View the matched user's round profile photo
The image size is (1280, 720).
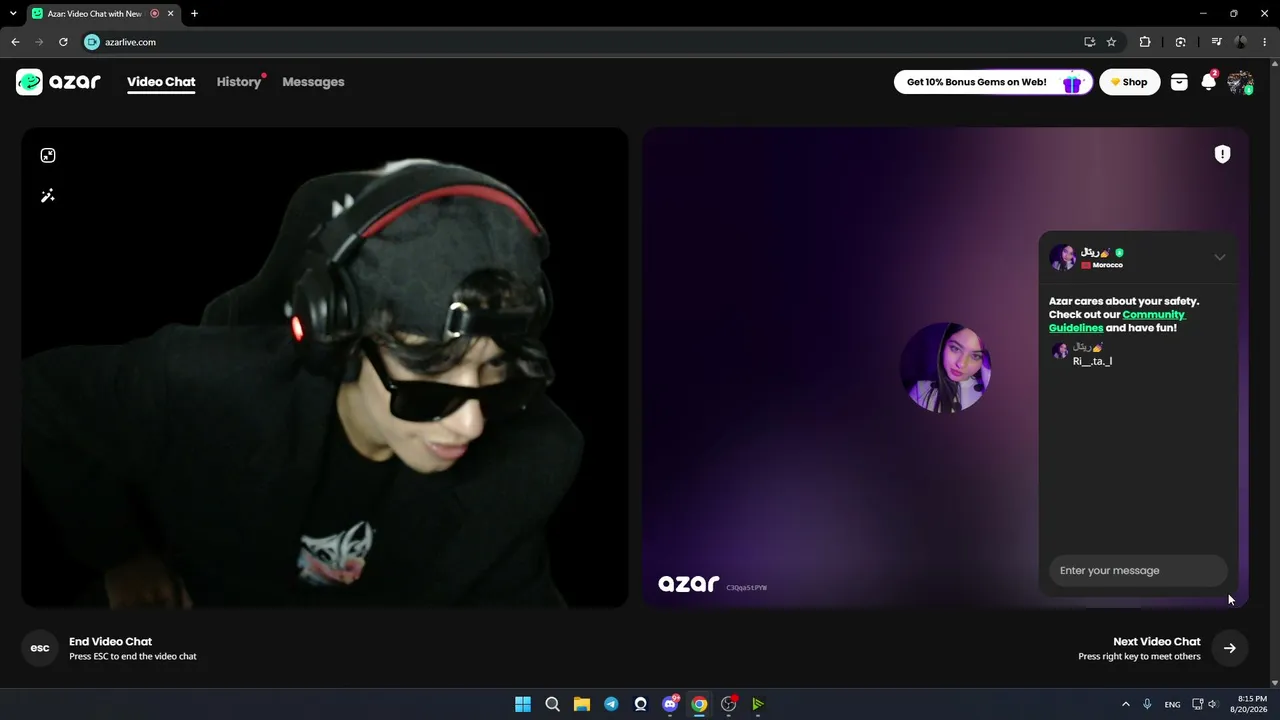(x=945, y=367)
